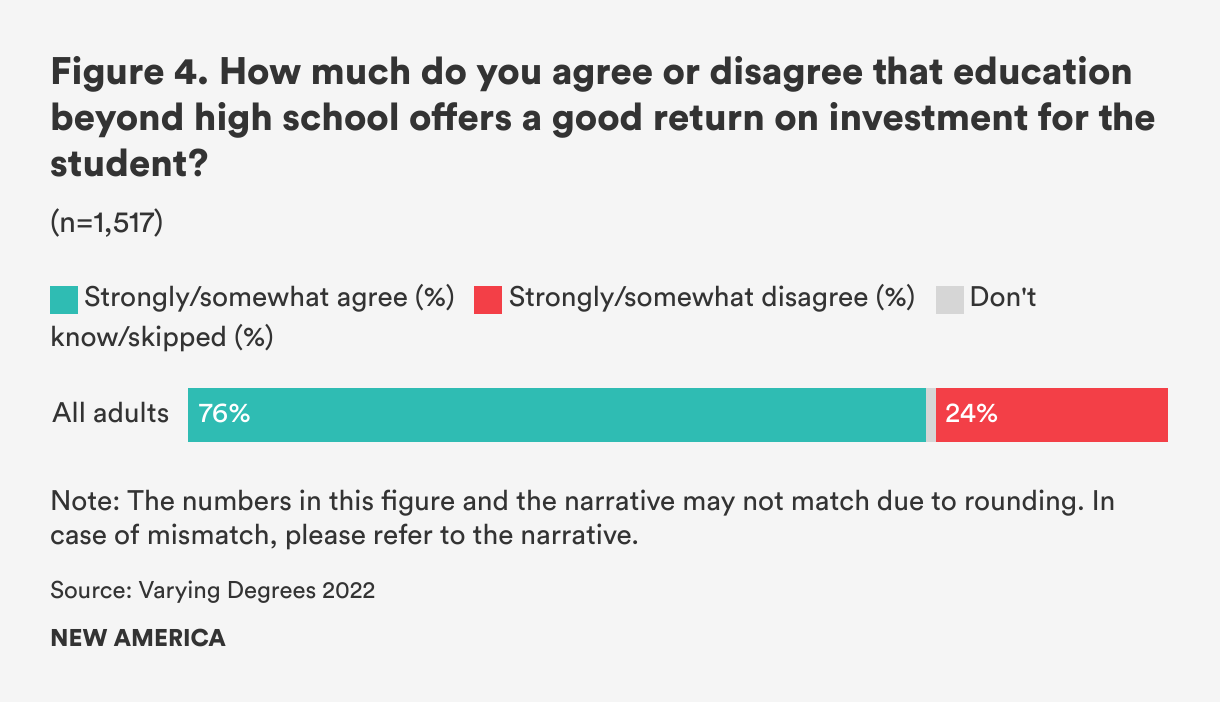1220x702 pixels.
Task: Click the red disagree legend swatch
Action: (487, 299)
